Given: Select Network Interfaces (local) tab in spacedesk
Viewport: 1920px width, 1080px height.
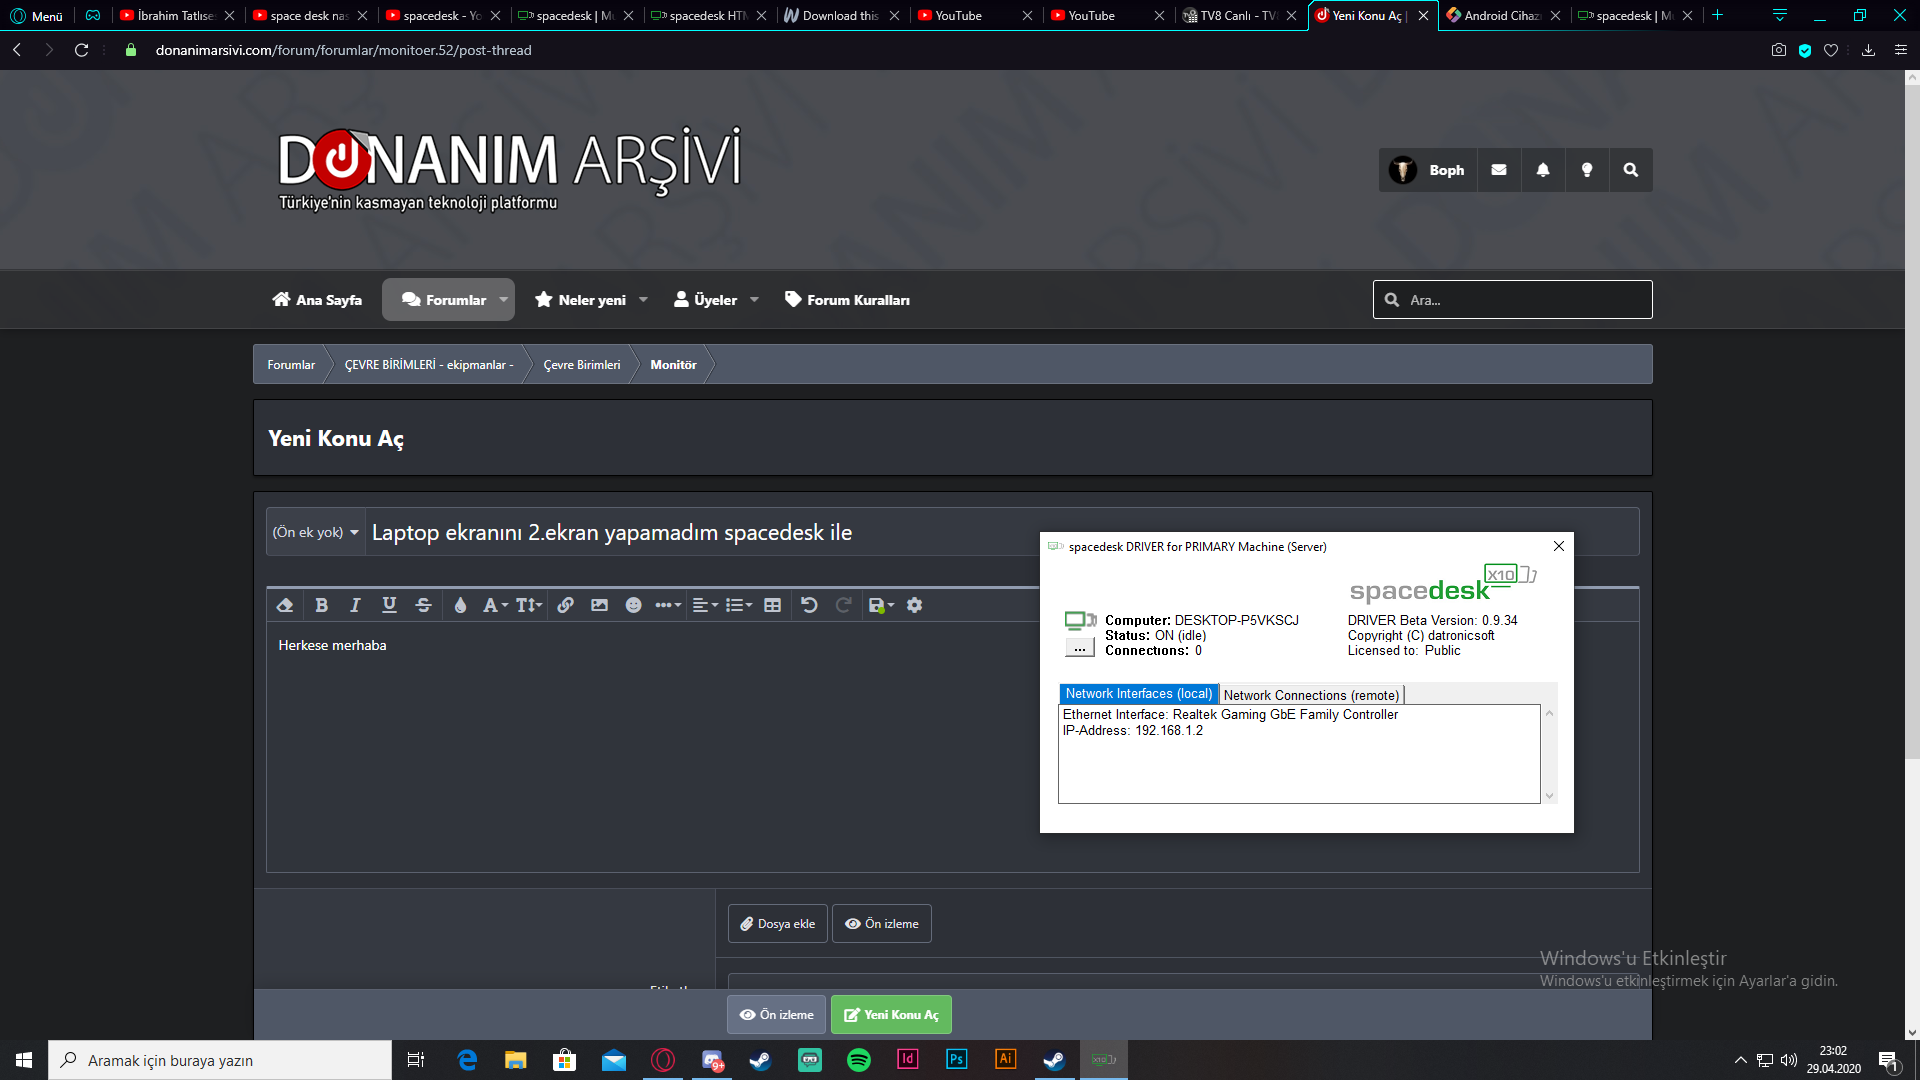Looking at the screenshot, I should point(1138,694).
